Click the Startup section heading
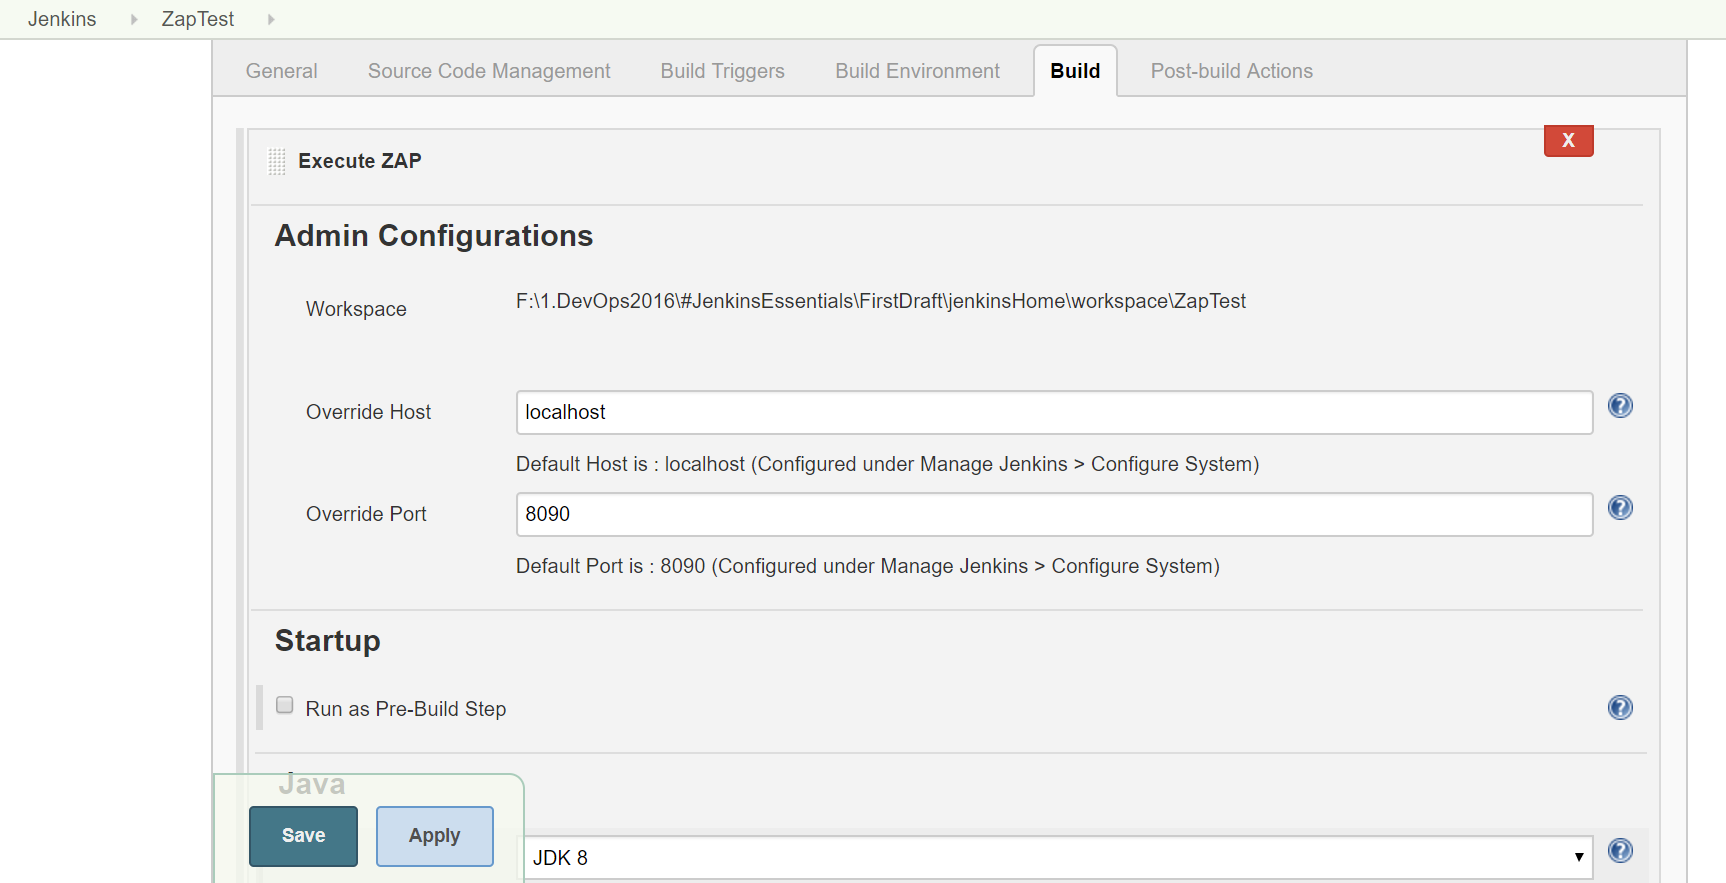Image resolution: width=1726 pixels, height=883 pixels. point(328,641)
